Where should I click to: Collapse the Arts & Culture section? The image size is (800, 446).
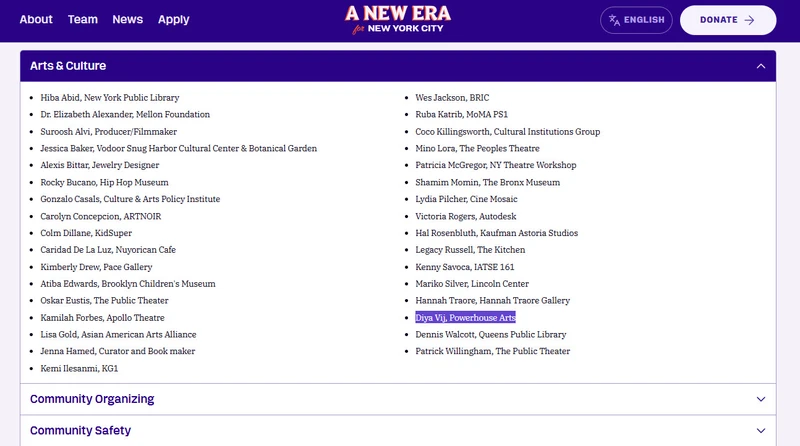(x=398, y=66)
